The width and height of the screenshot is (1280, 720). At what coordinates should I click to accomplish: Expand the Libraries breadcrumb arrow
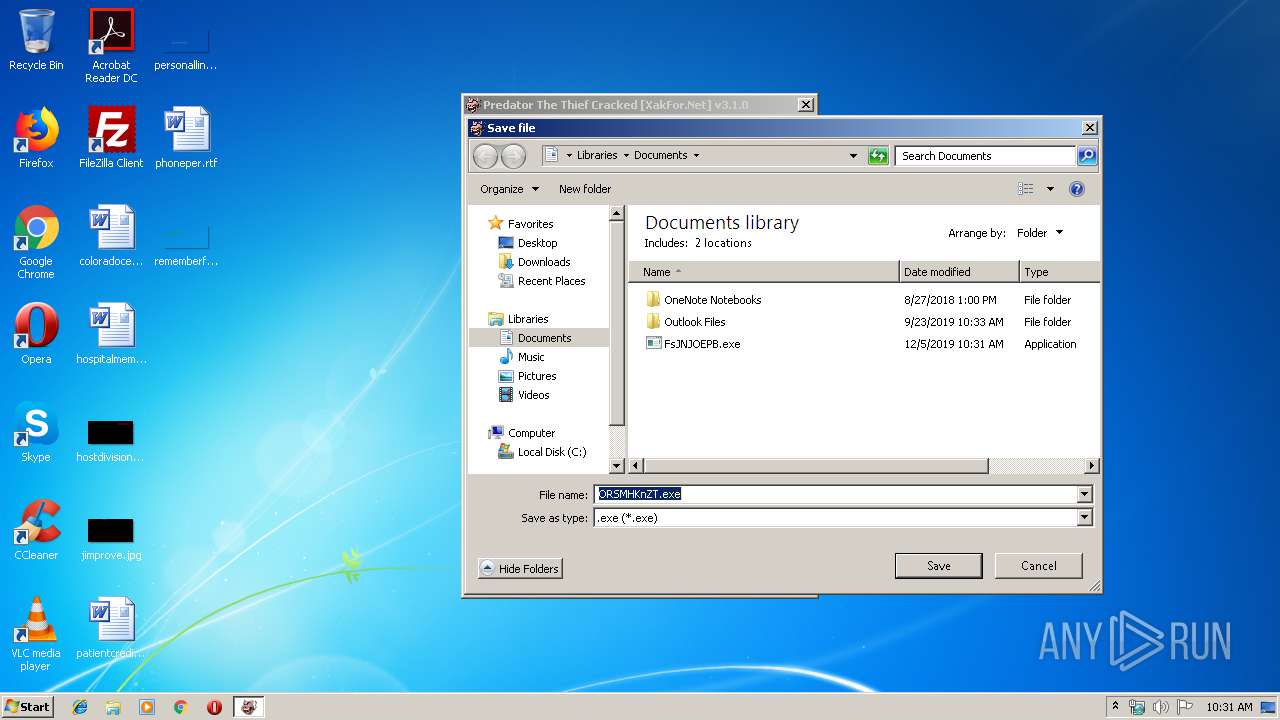point(626,156)
